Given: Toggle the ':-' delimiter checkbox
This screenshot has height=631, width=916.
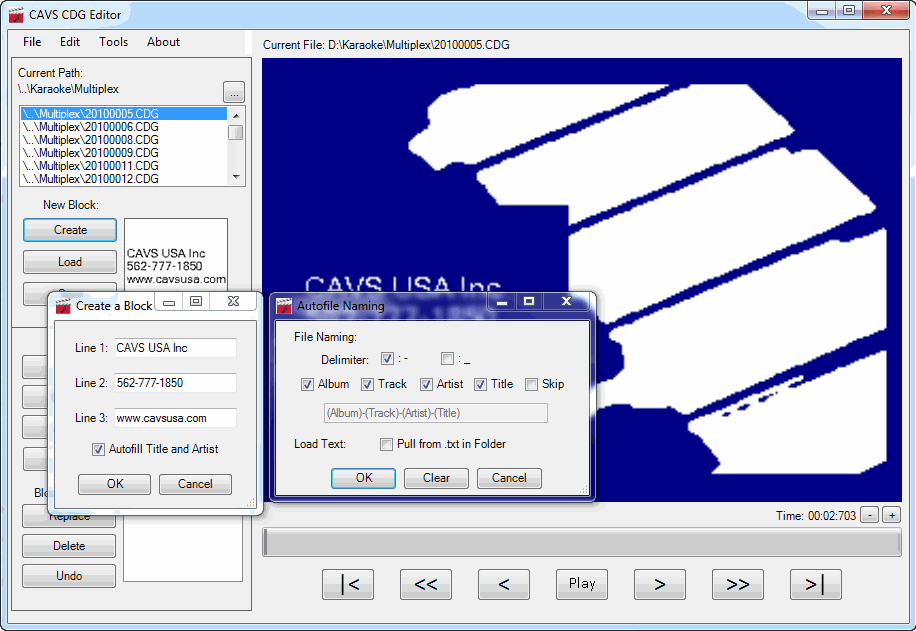Looking at the screenshot, I should (387, 359).
